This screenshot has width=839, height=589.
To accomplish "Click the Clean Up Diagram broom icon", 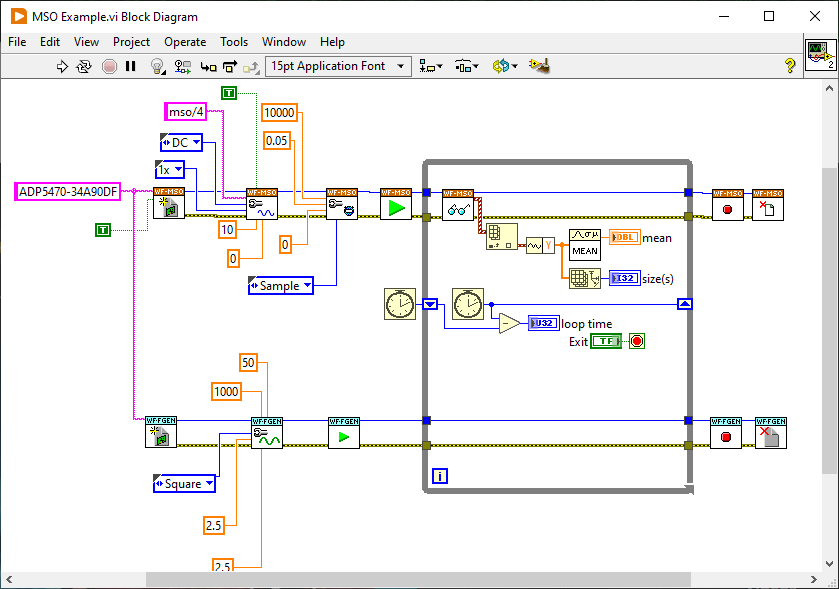I will (x=539, y=66).
